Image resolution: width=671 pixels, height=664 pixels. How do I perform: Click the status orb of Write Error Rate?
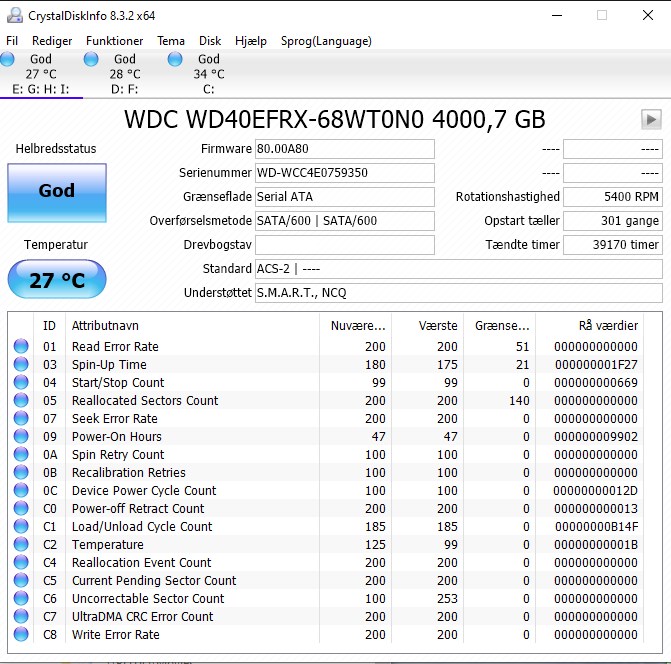21,634
